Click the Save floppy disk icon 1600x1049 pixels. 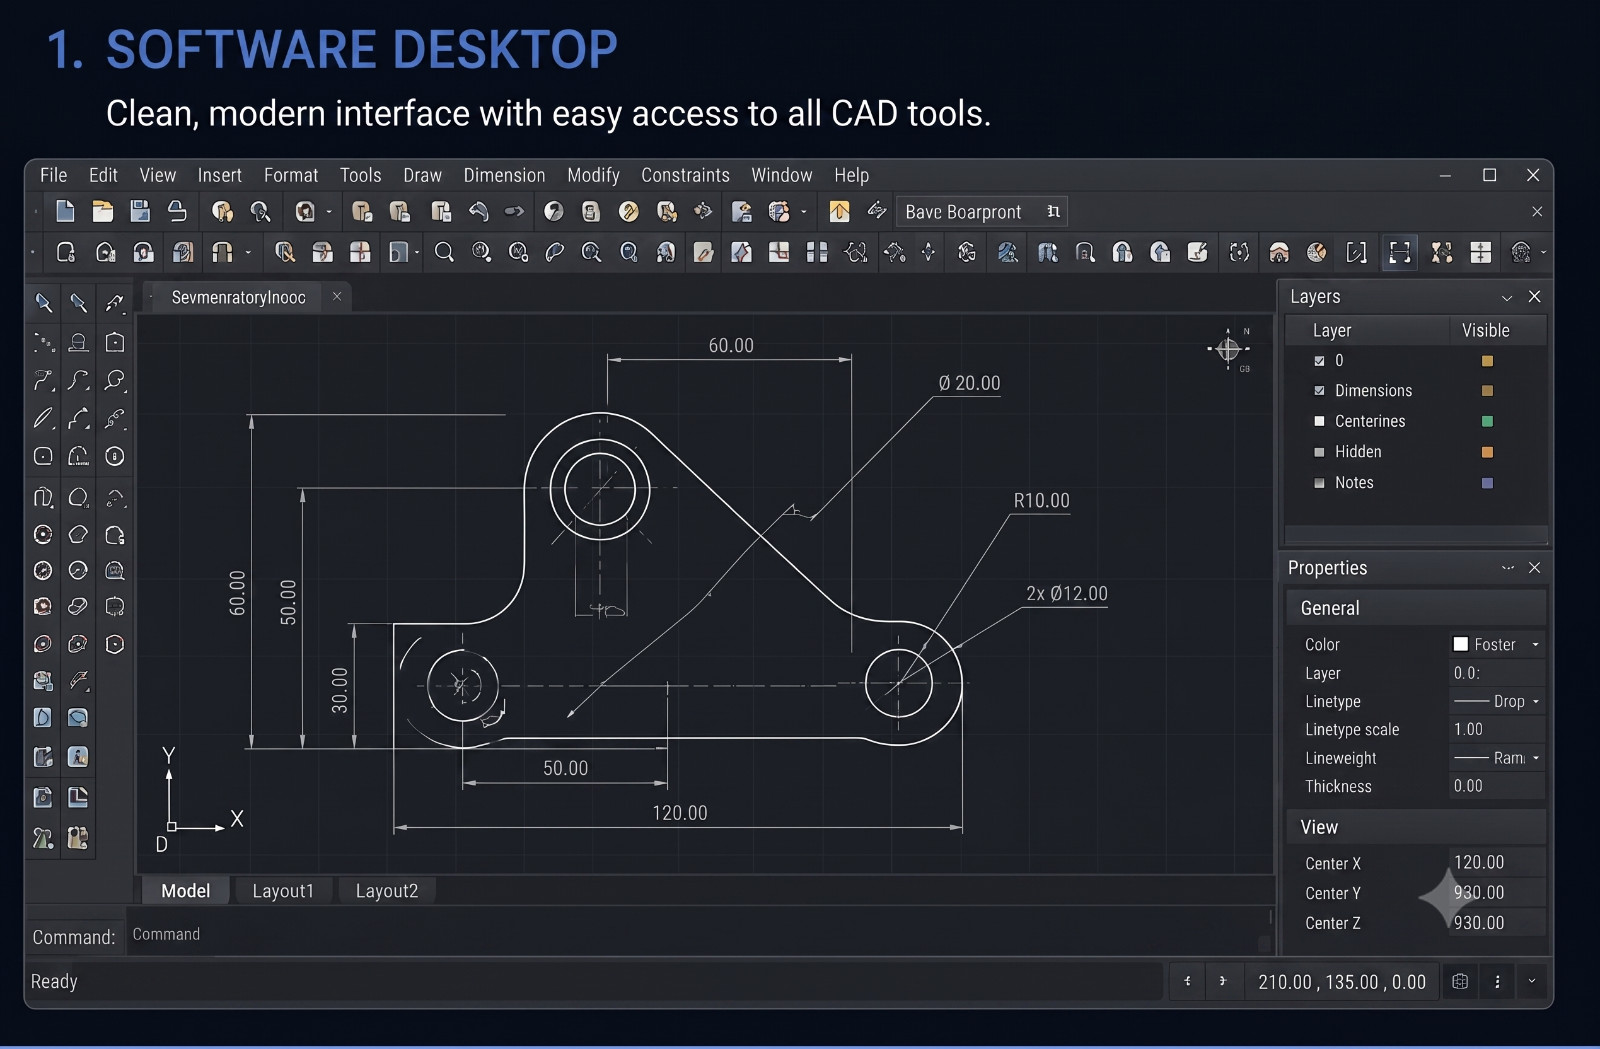140,211
